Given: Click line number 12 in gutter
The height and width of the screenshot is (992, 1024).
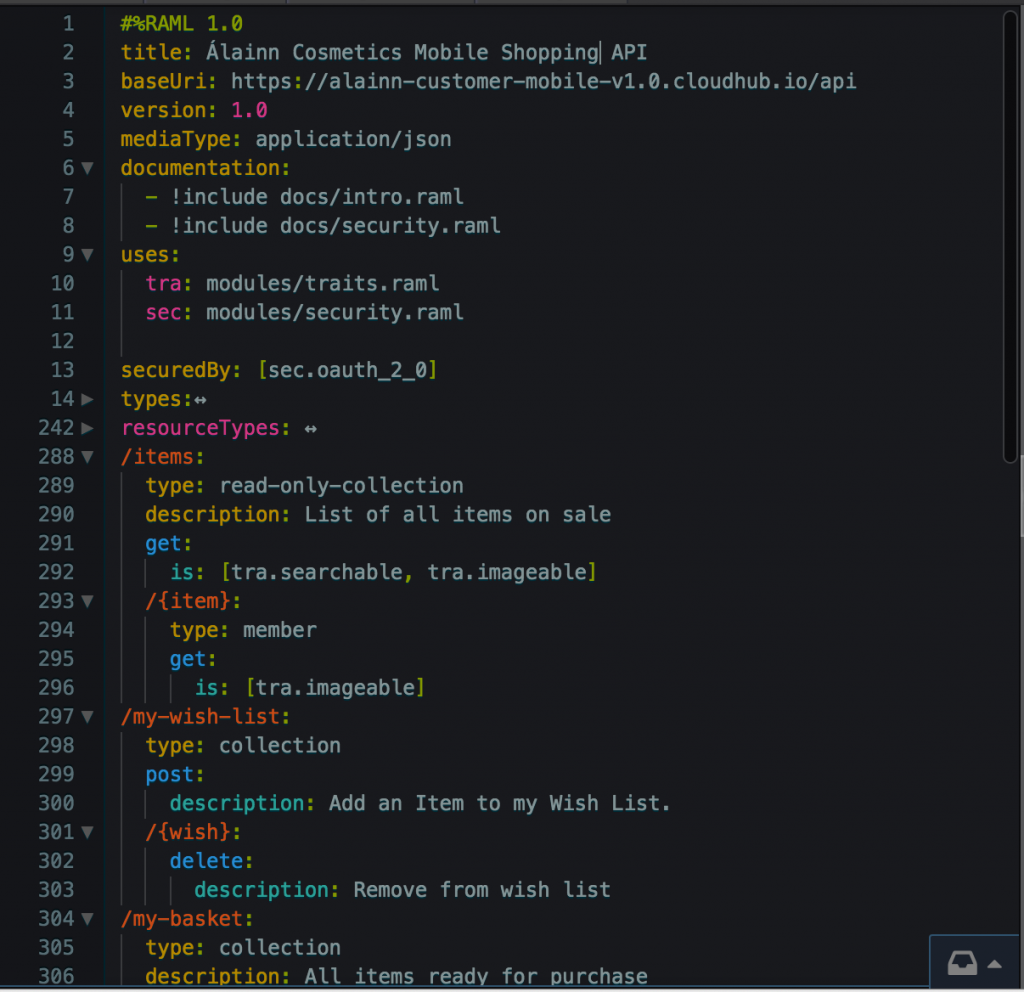Looking at the screenshot, I should (x=63, y=341).
